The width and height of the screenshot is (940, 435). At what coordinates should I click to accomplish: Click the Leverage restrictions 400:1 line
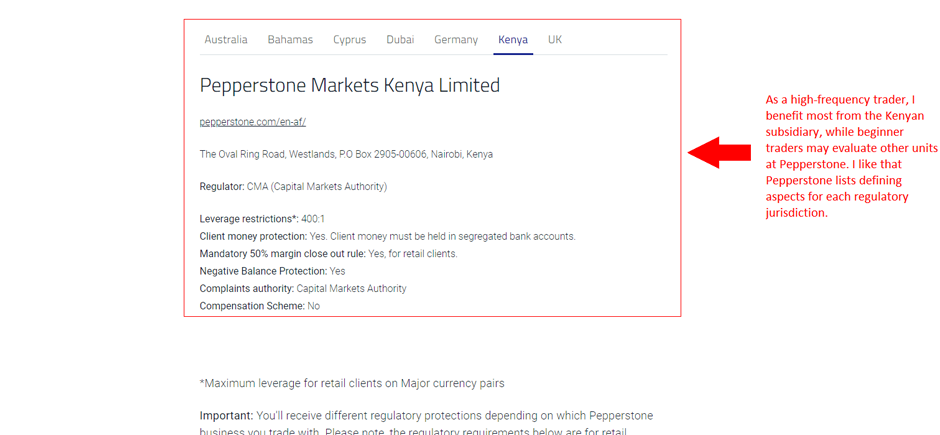click(261, 219)
